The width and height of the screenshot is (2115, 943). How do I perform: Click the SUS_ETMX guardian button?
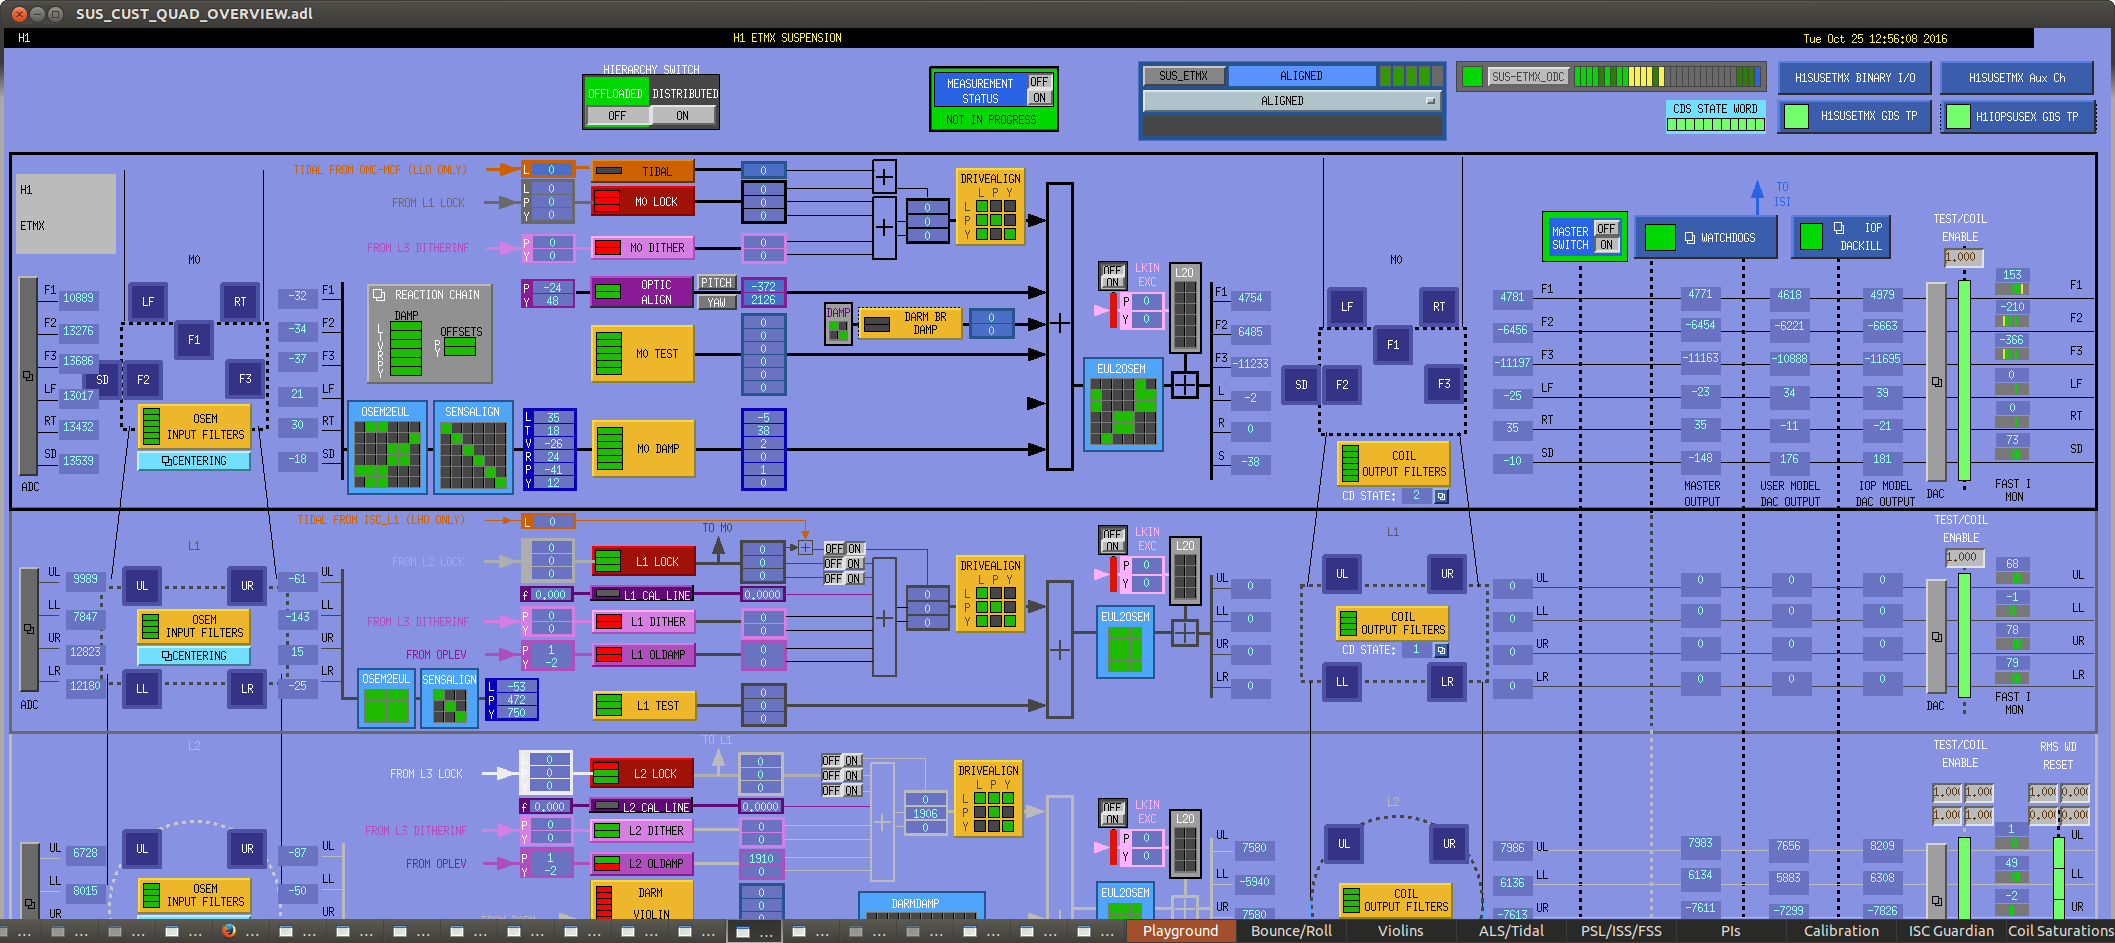point(1184,76)
